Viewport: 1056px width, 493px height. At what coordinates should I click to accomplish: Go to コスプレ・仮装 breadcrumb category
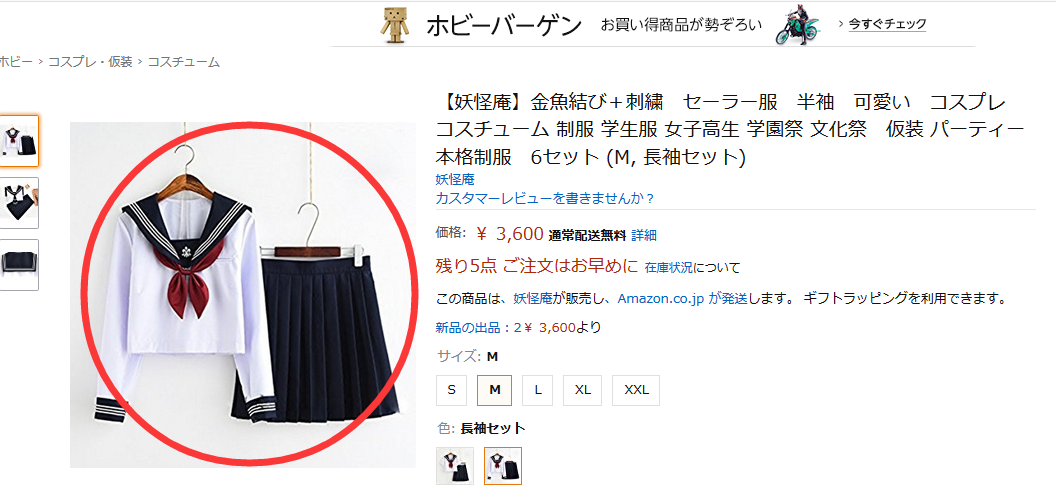coord(90,62)
